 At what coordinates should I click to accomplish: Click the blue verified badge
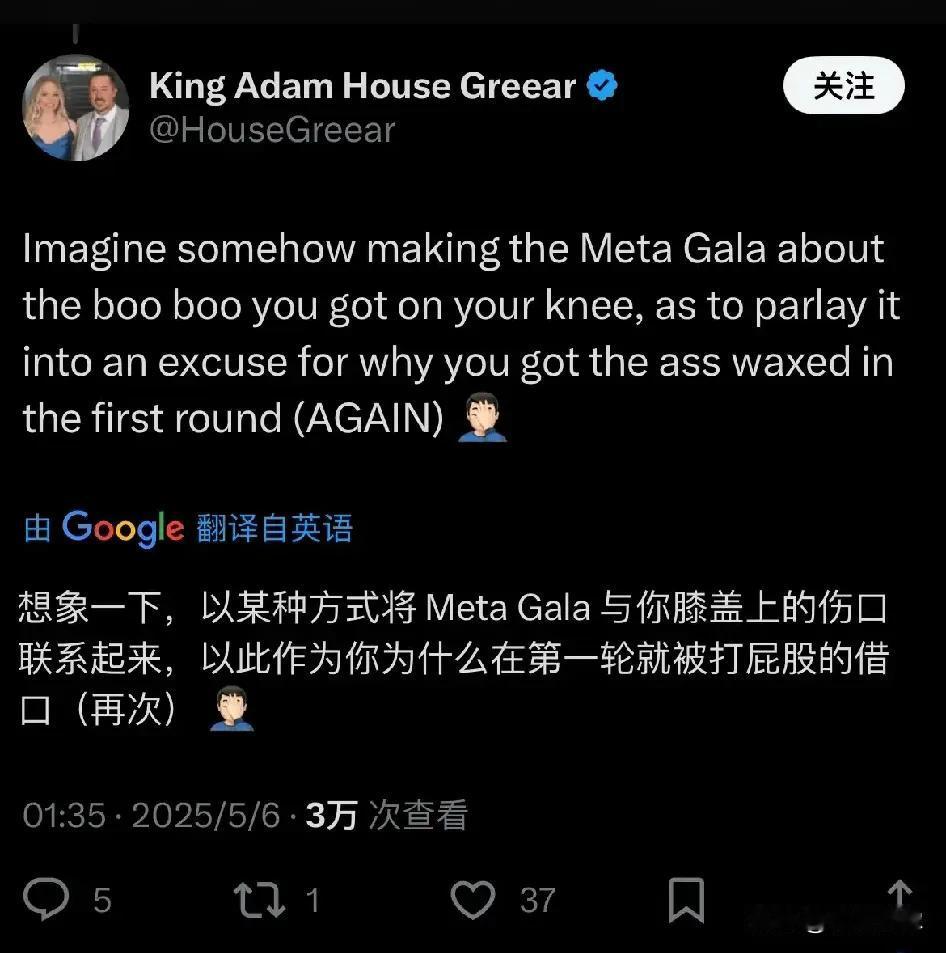602,85
